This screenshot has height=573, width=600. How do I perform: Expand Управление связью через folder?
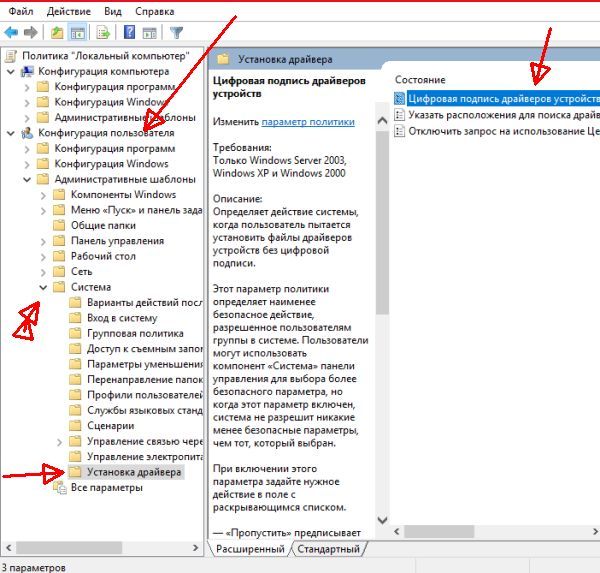coord(59,442)
